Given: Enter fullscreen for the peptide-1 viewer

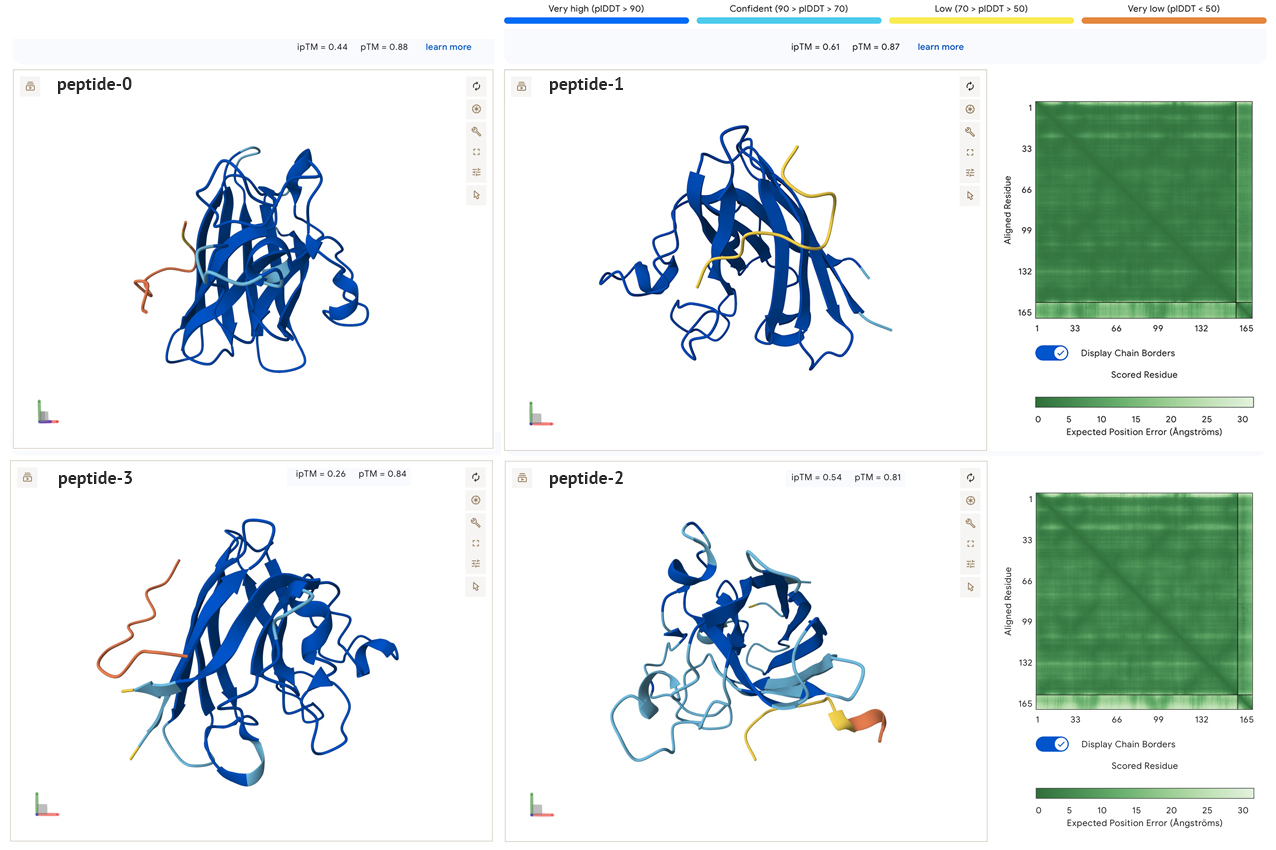Looking at the screenshot, I should pyautogui.click(x=969, y=152).
